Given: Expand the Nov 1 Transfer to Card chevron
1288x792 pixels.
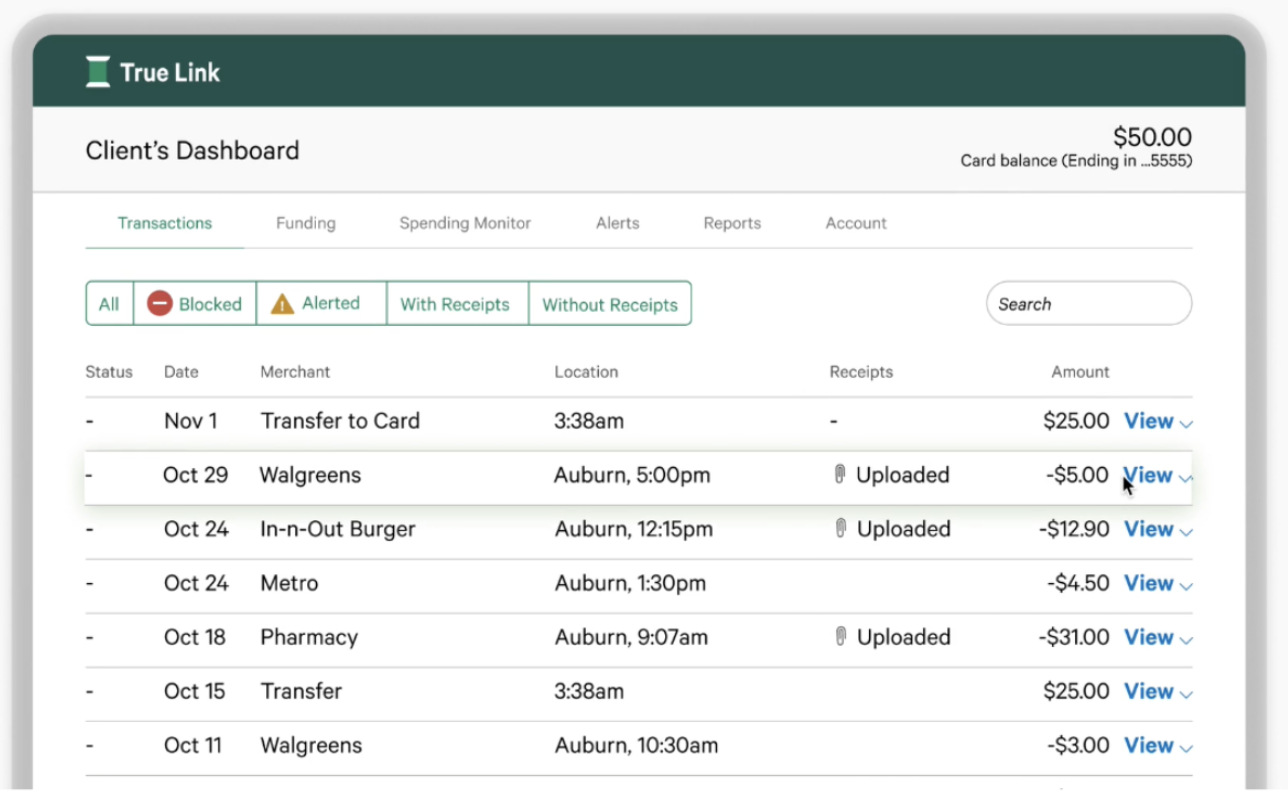Looking at the screenshot, I should coord(1186,424).
